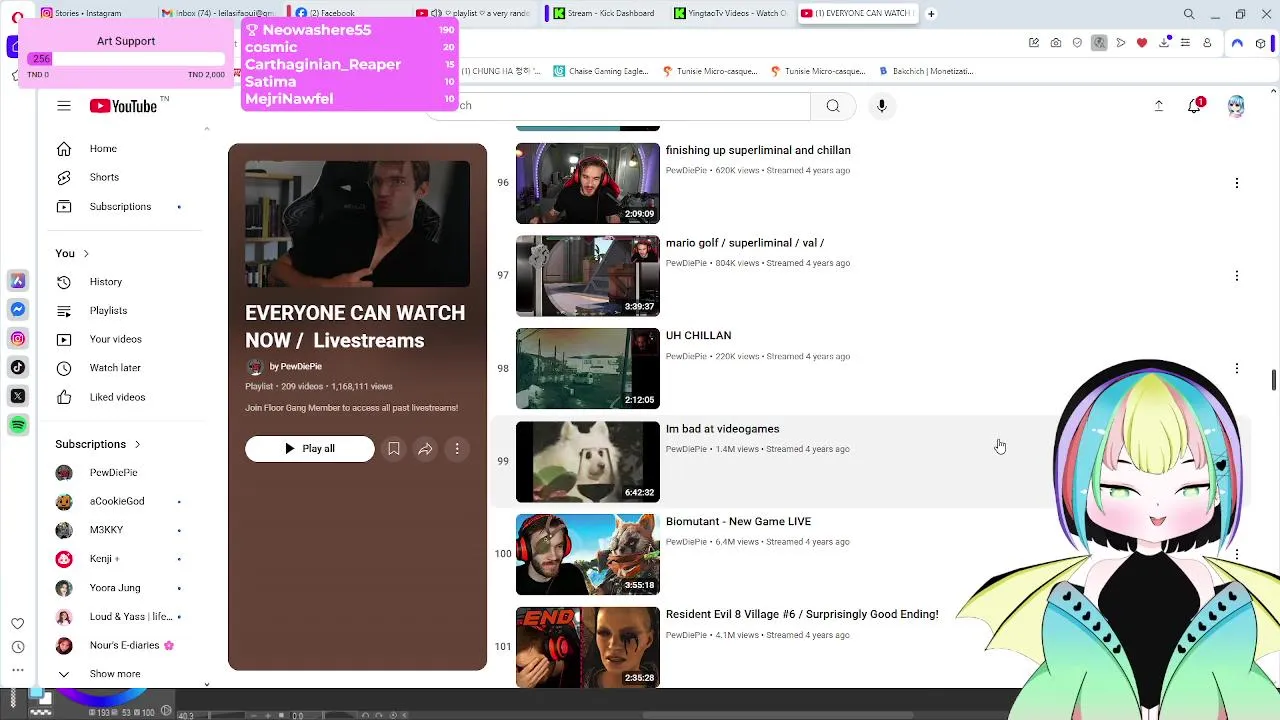Image resolution: width=1280 pixels, height=720 pixels.
Task: Open Liked videos in sidebar
Action: click(x=125, y=397)
